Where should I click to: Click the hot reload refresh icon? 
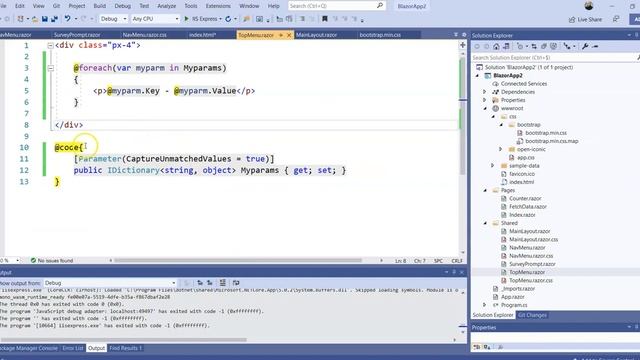tap(228, 19)
